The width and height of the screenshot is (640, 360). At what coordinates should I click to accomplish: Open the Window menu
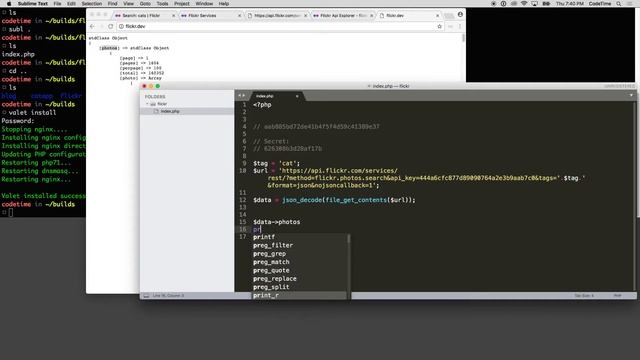click(x=204, y=4)
